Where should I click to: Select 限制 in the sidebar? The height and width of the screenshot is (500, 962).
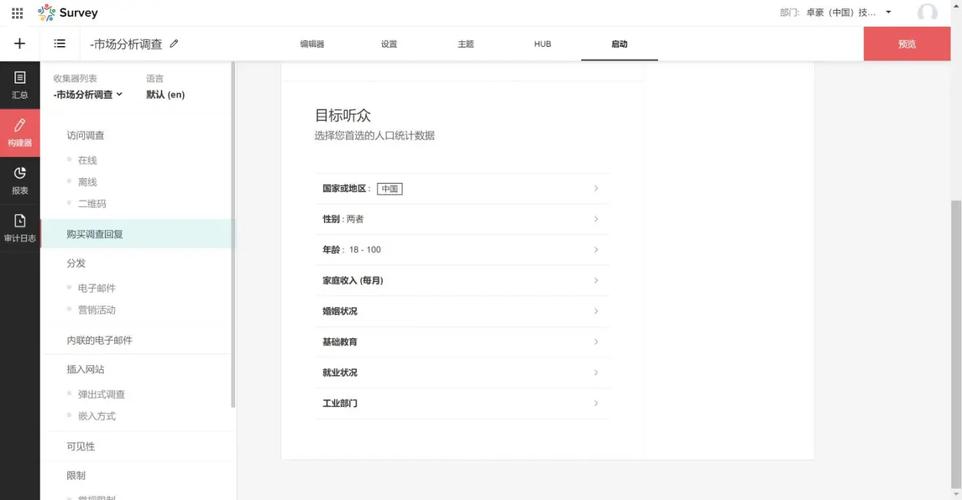pos(76,475)
